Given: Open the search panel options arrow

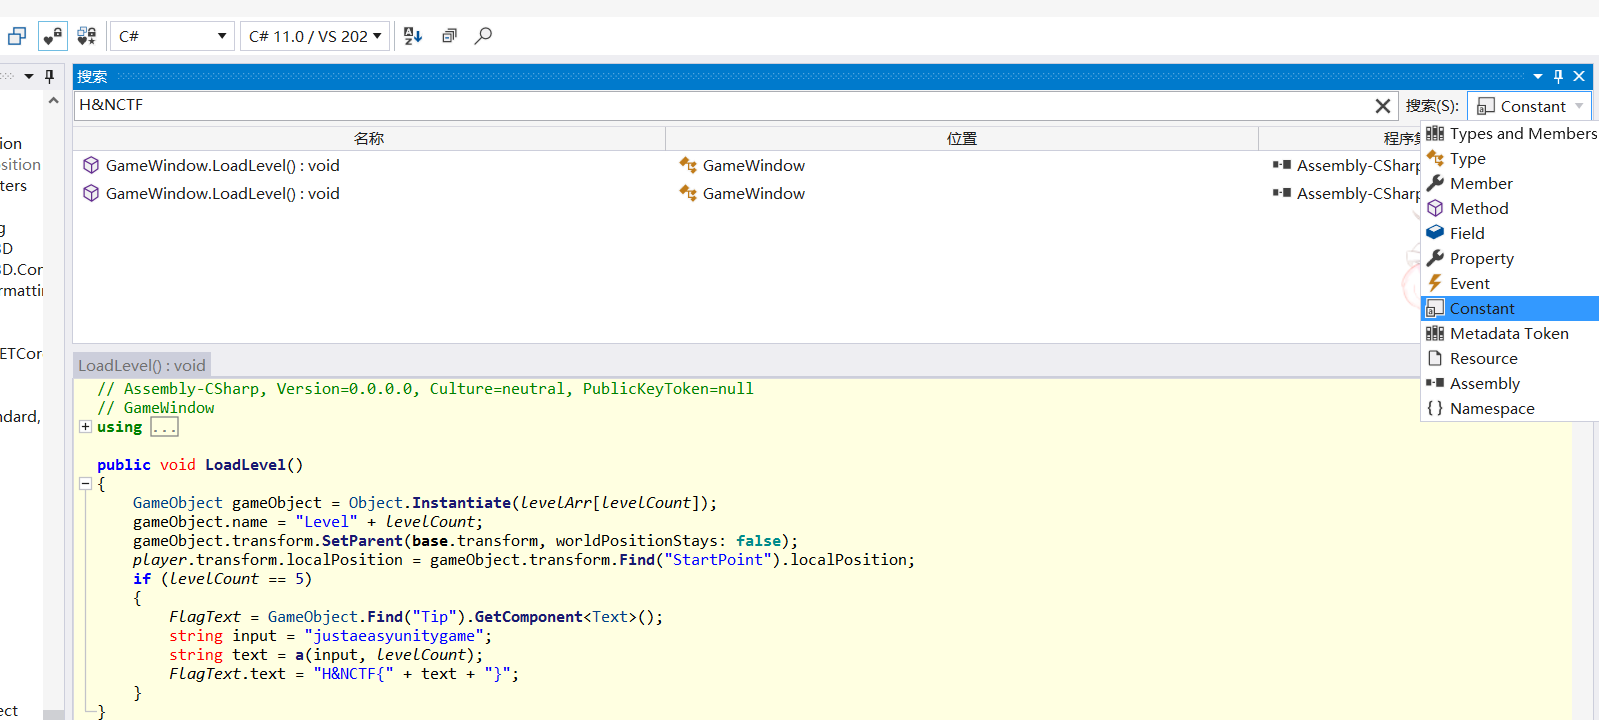Looking at the screenshot, I should (1538, 76).
